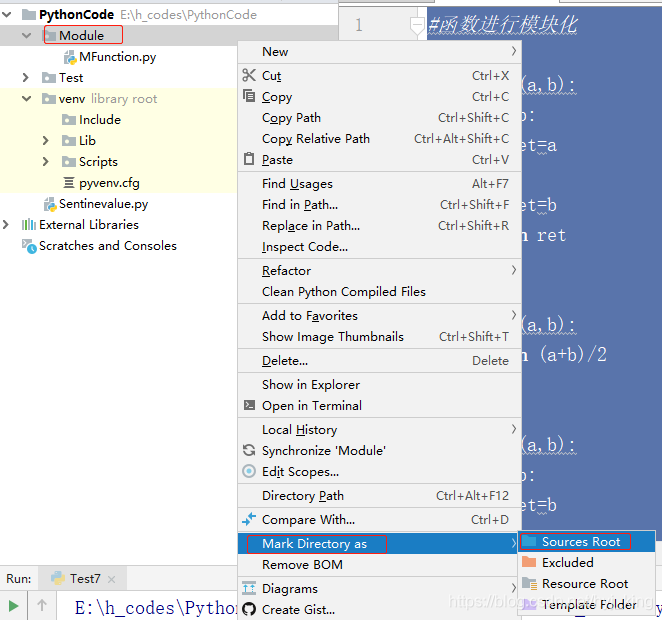Click the Open in Terminal icon
The width and height of the screenshot is (662, 620).
[250, 406]
